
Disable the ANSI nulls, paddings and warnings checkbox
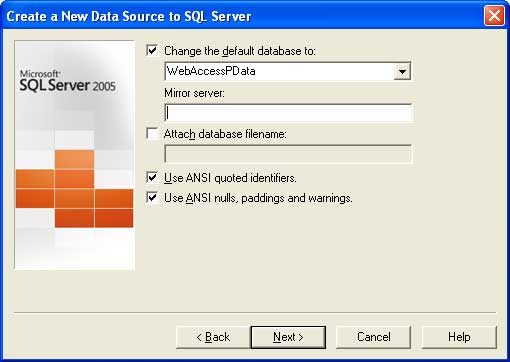click(152, 198)
